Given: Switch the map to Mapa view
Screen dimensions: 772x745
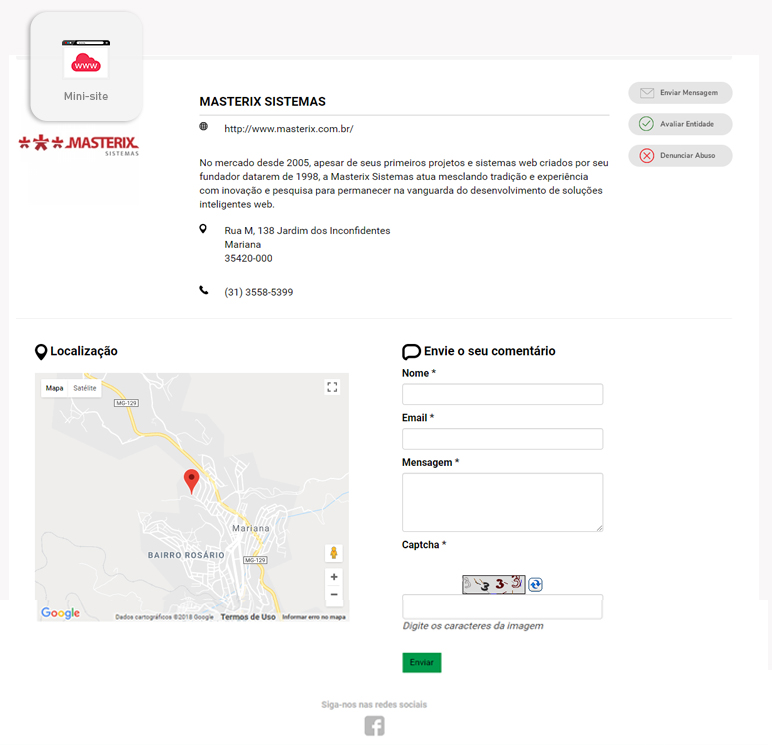Looking at the screenshot, I should coord(55,388).
